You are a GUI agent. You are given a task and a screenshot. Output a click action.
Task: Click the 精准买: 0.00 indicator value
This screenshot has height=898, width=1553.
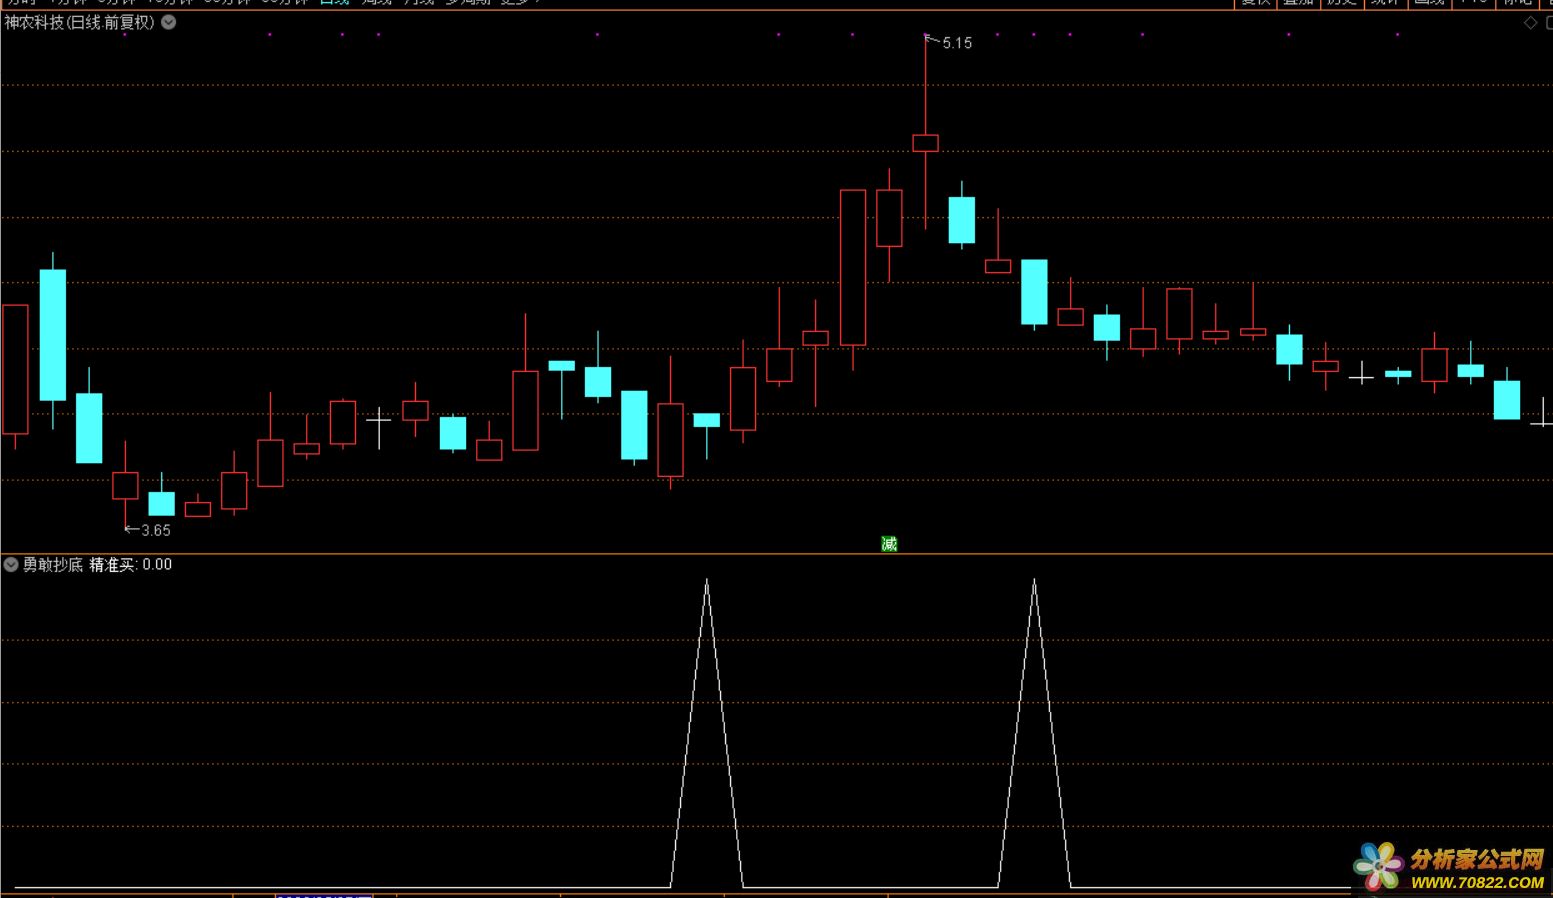[131, 565]
